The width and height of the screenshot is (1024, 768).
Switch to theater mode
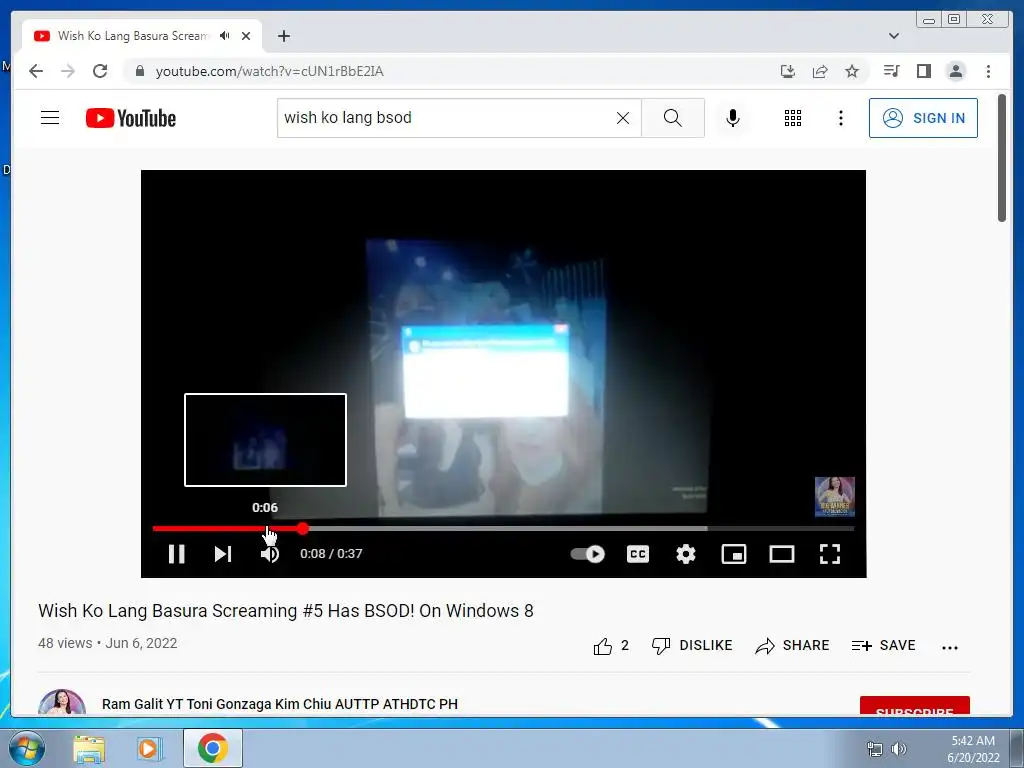[782, 554]
